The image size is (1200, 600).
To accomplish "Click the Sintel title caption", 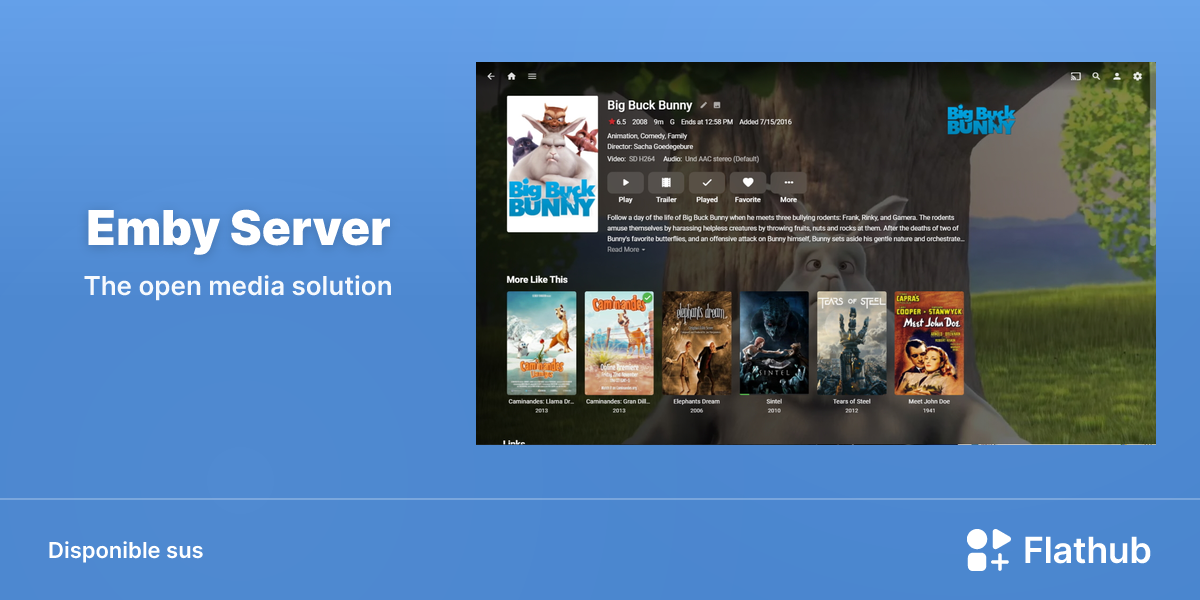I will click(x=774, y=402).
